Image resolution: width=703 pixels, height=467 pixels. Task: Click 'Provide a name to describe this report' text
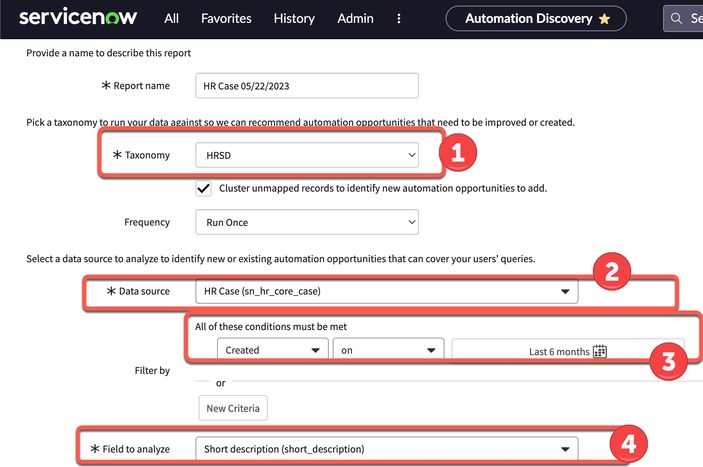pyautogui.click(x=108, y=53)
